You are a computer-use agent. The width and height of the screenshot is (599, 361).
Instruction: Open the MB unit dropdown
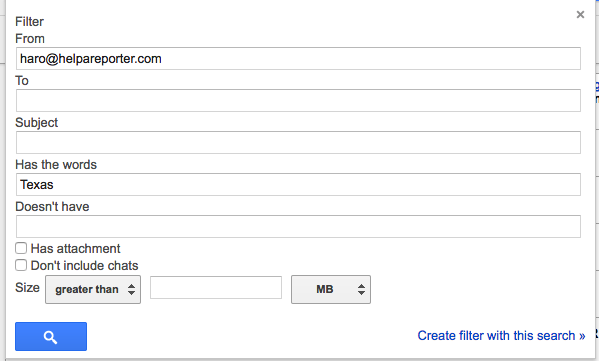tap(331, 290)
